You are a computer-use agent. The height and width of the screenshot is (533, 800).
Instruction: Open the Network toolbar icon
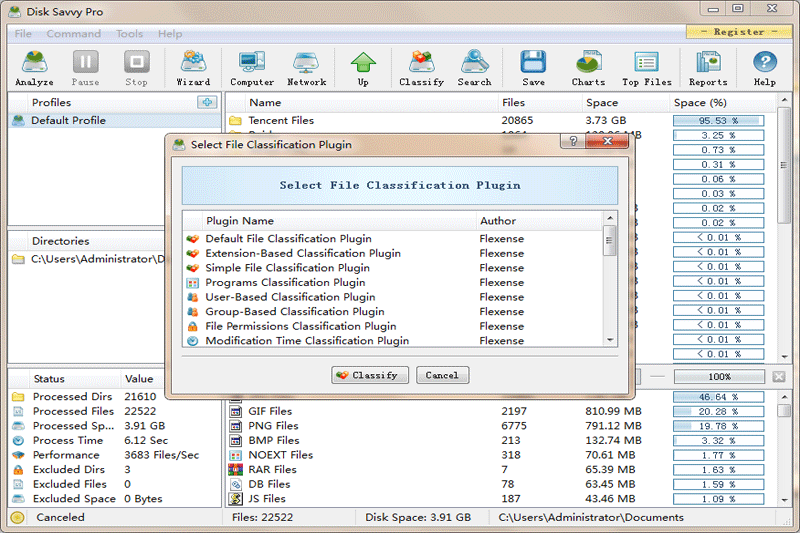pyautogui.click(x=306, y=68)
